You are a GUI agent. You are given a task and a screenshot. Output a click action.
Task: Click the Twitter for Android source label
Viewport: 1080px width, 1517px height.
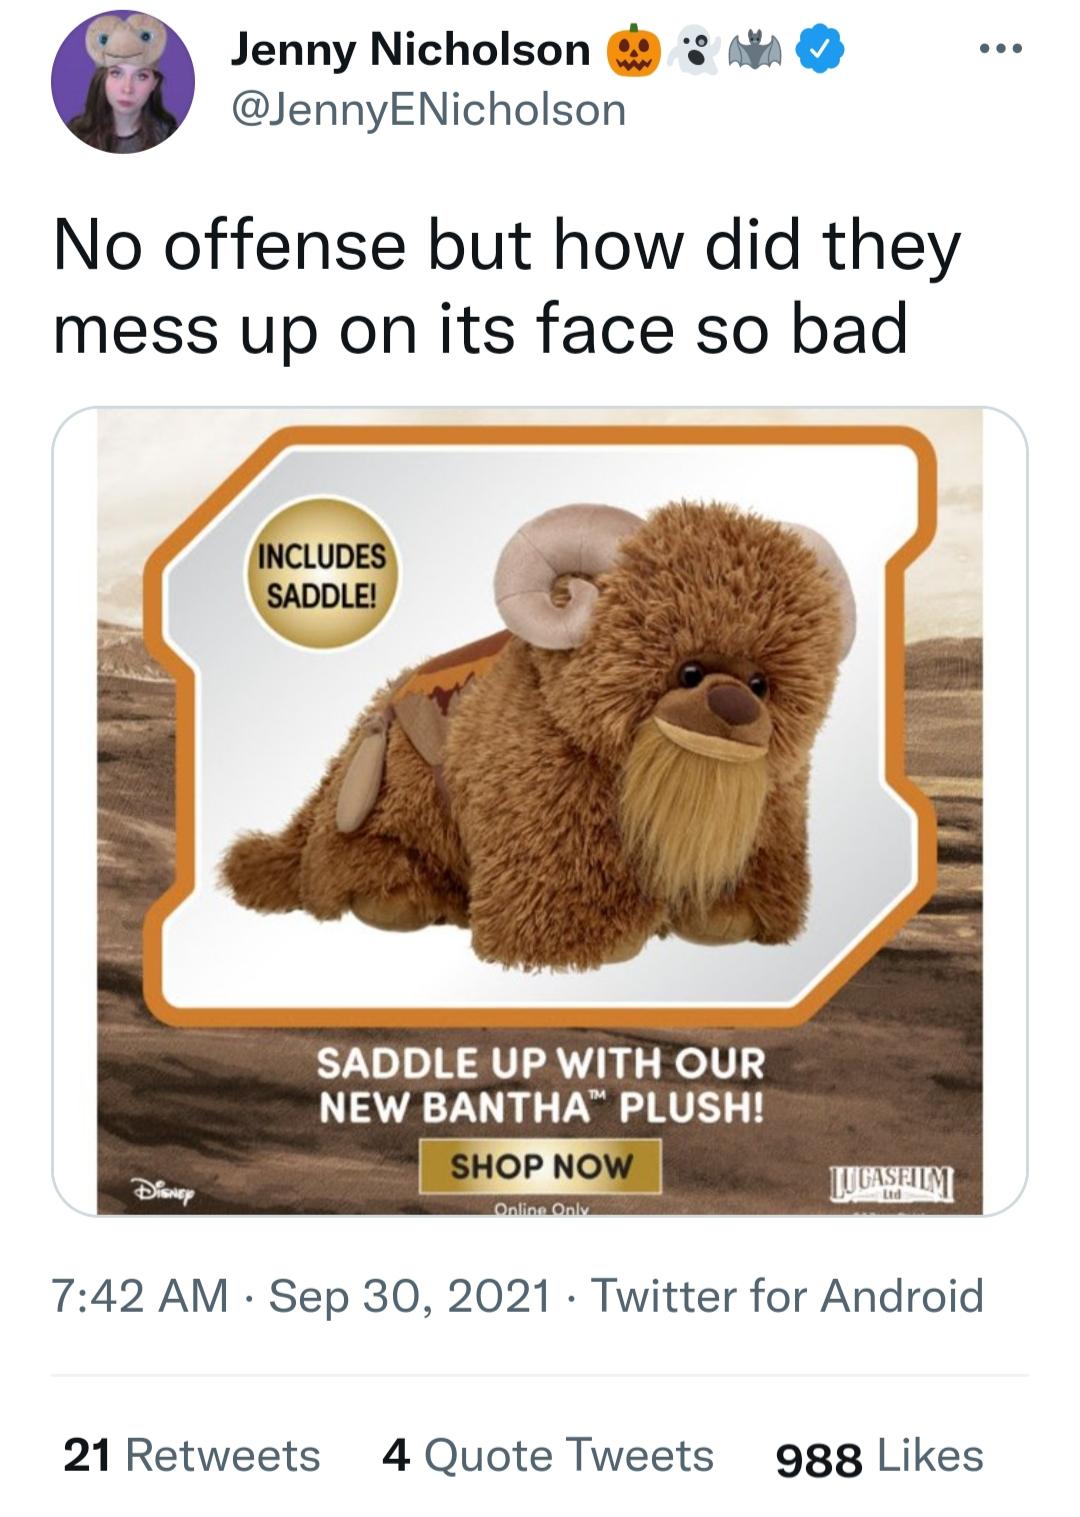pyautogui.click(x=788, y=1296)
